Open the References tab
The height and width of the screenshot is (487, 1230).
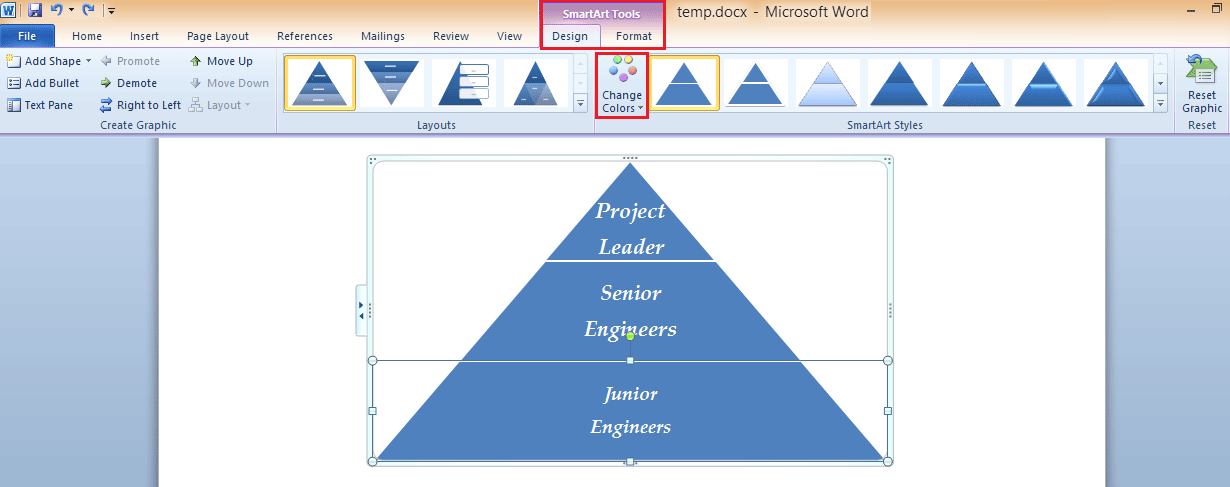pos(305,36)
